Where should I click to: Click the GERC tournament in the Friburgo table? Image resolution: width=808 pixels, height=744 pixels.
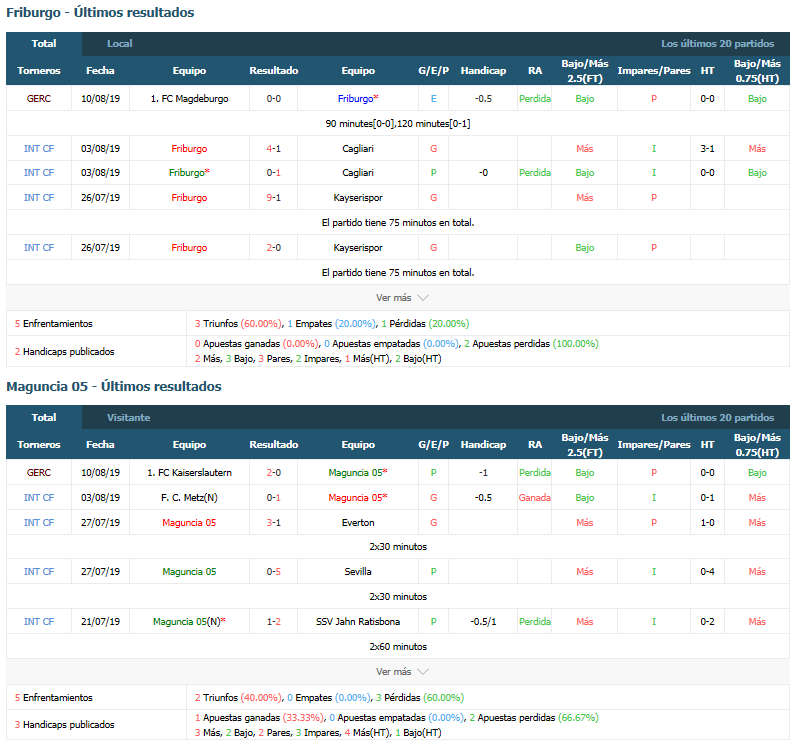click(x=39, y=98)
